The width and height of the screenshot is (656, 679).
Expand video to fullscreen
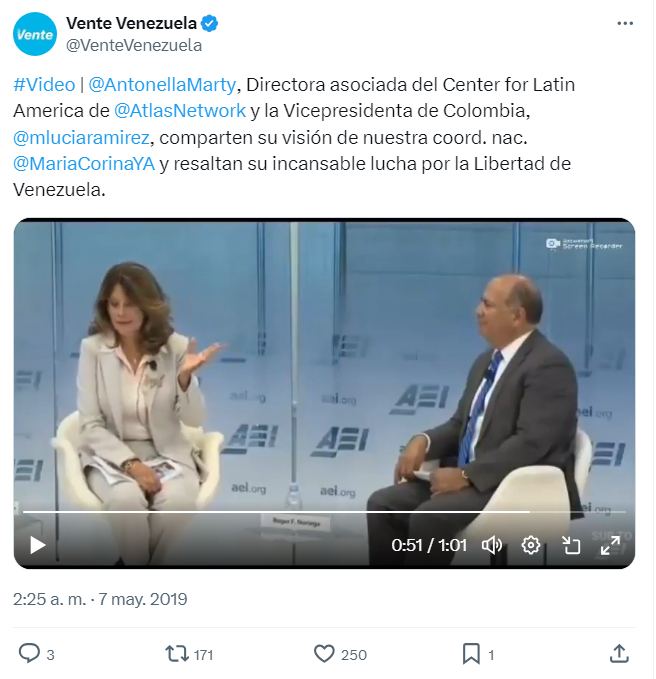coord(610,545)
